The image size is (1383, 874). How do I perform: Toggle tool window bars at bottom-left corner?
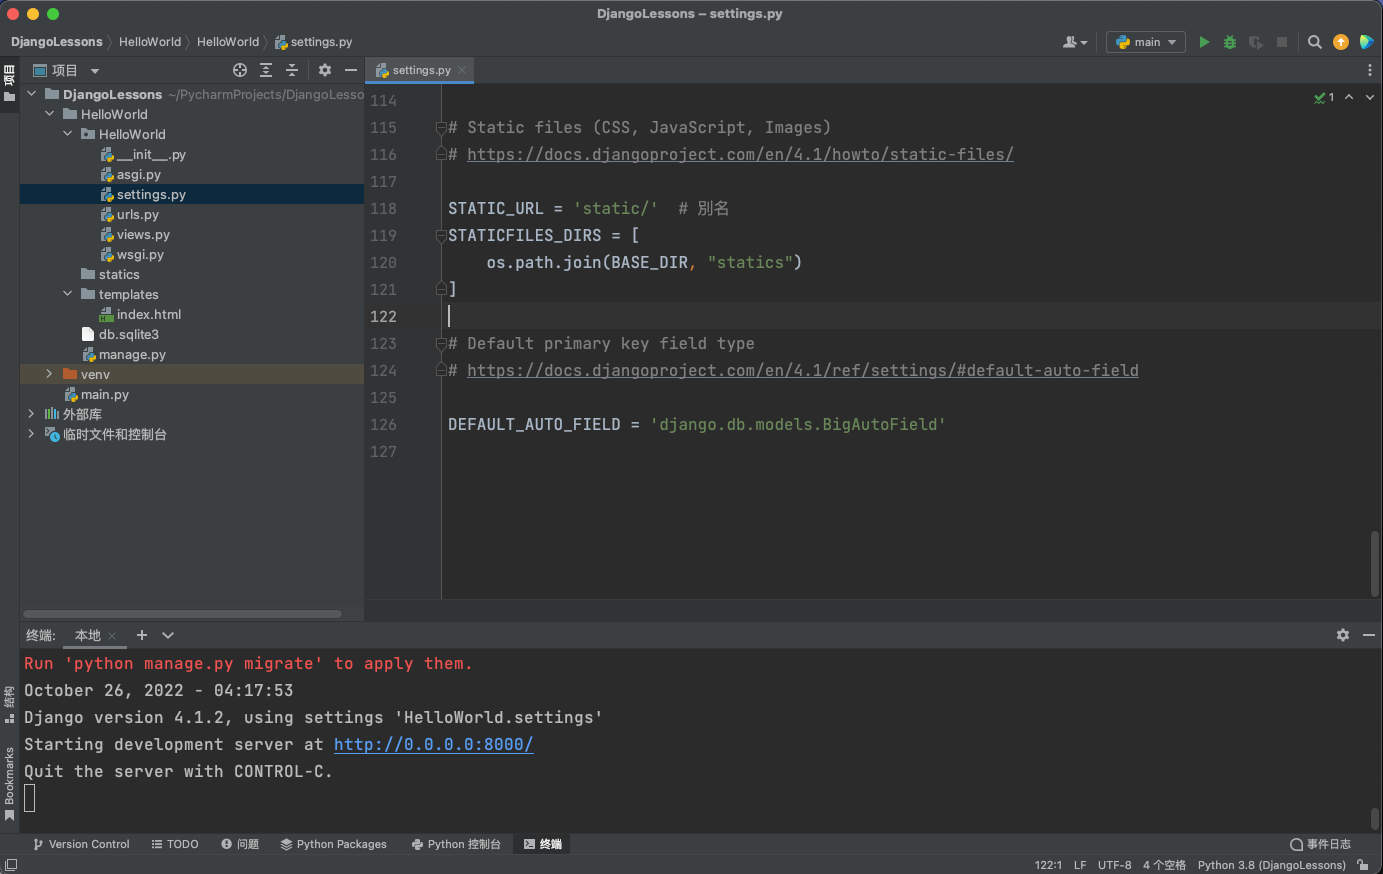tap(11, 865)
